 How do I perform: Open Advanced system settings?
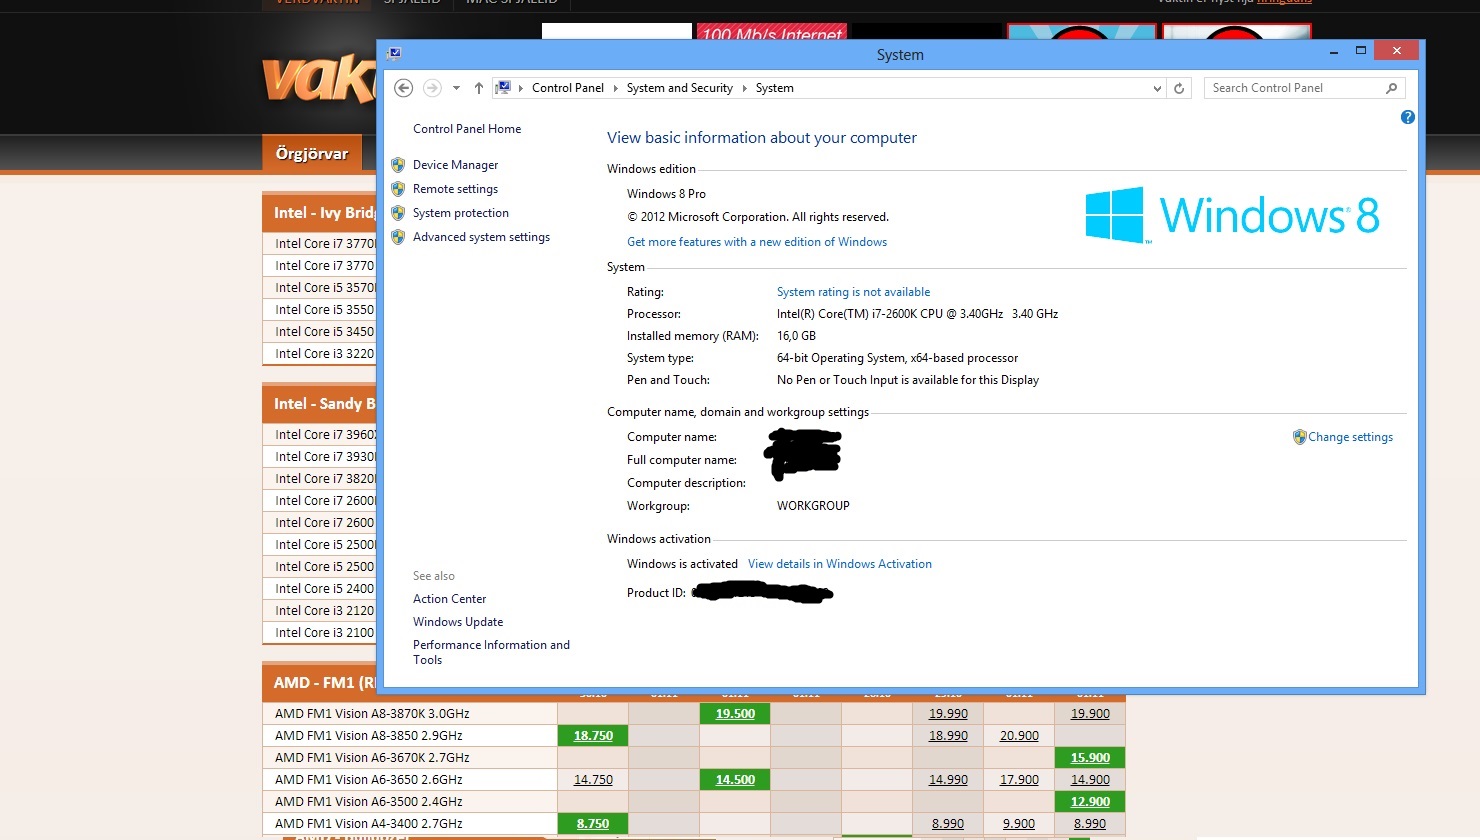click(x=481, y=237)
